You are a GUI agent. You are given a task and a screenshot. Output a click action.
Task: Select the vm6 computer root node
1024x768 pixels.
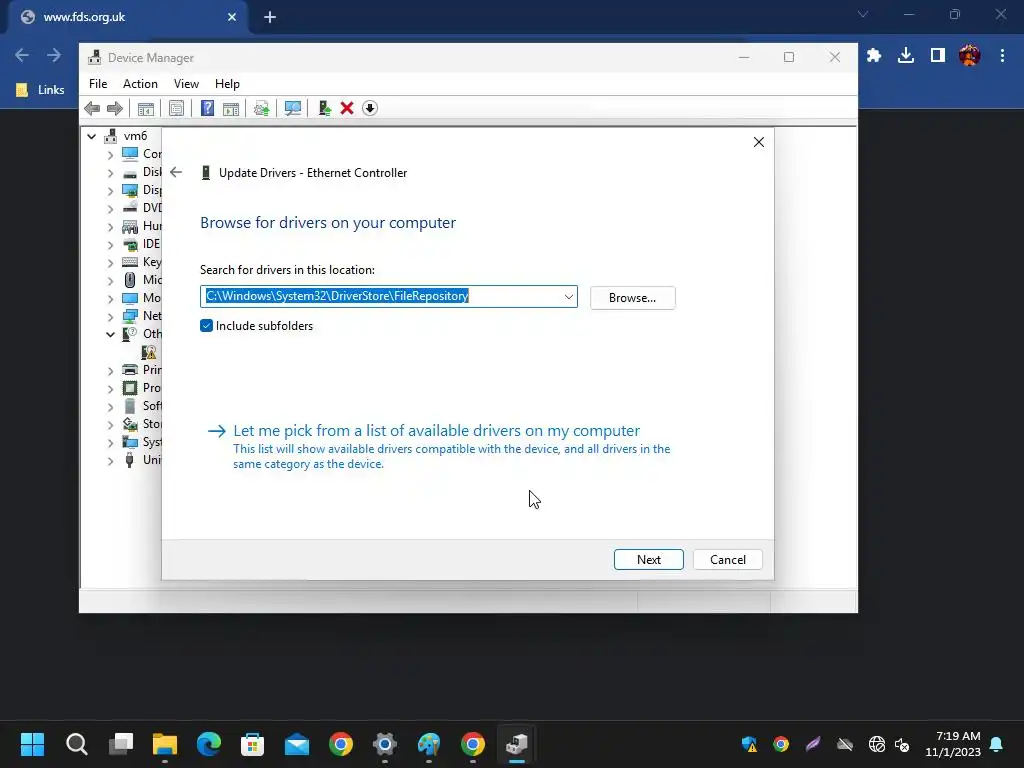[135, 136]
